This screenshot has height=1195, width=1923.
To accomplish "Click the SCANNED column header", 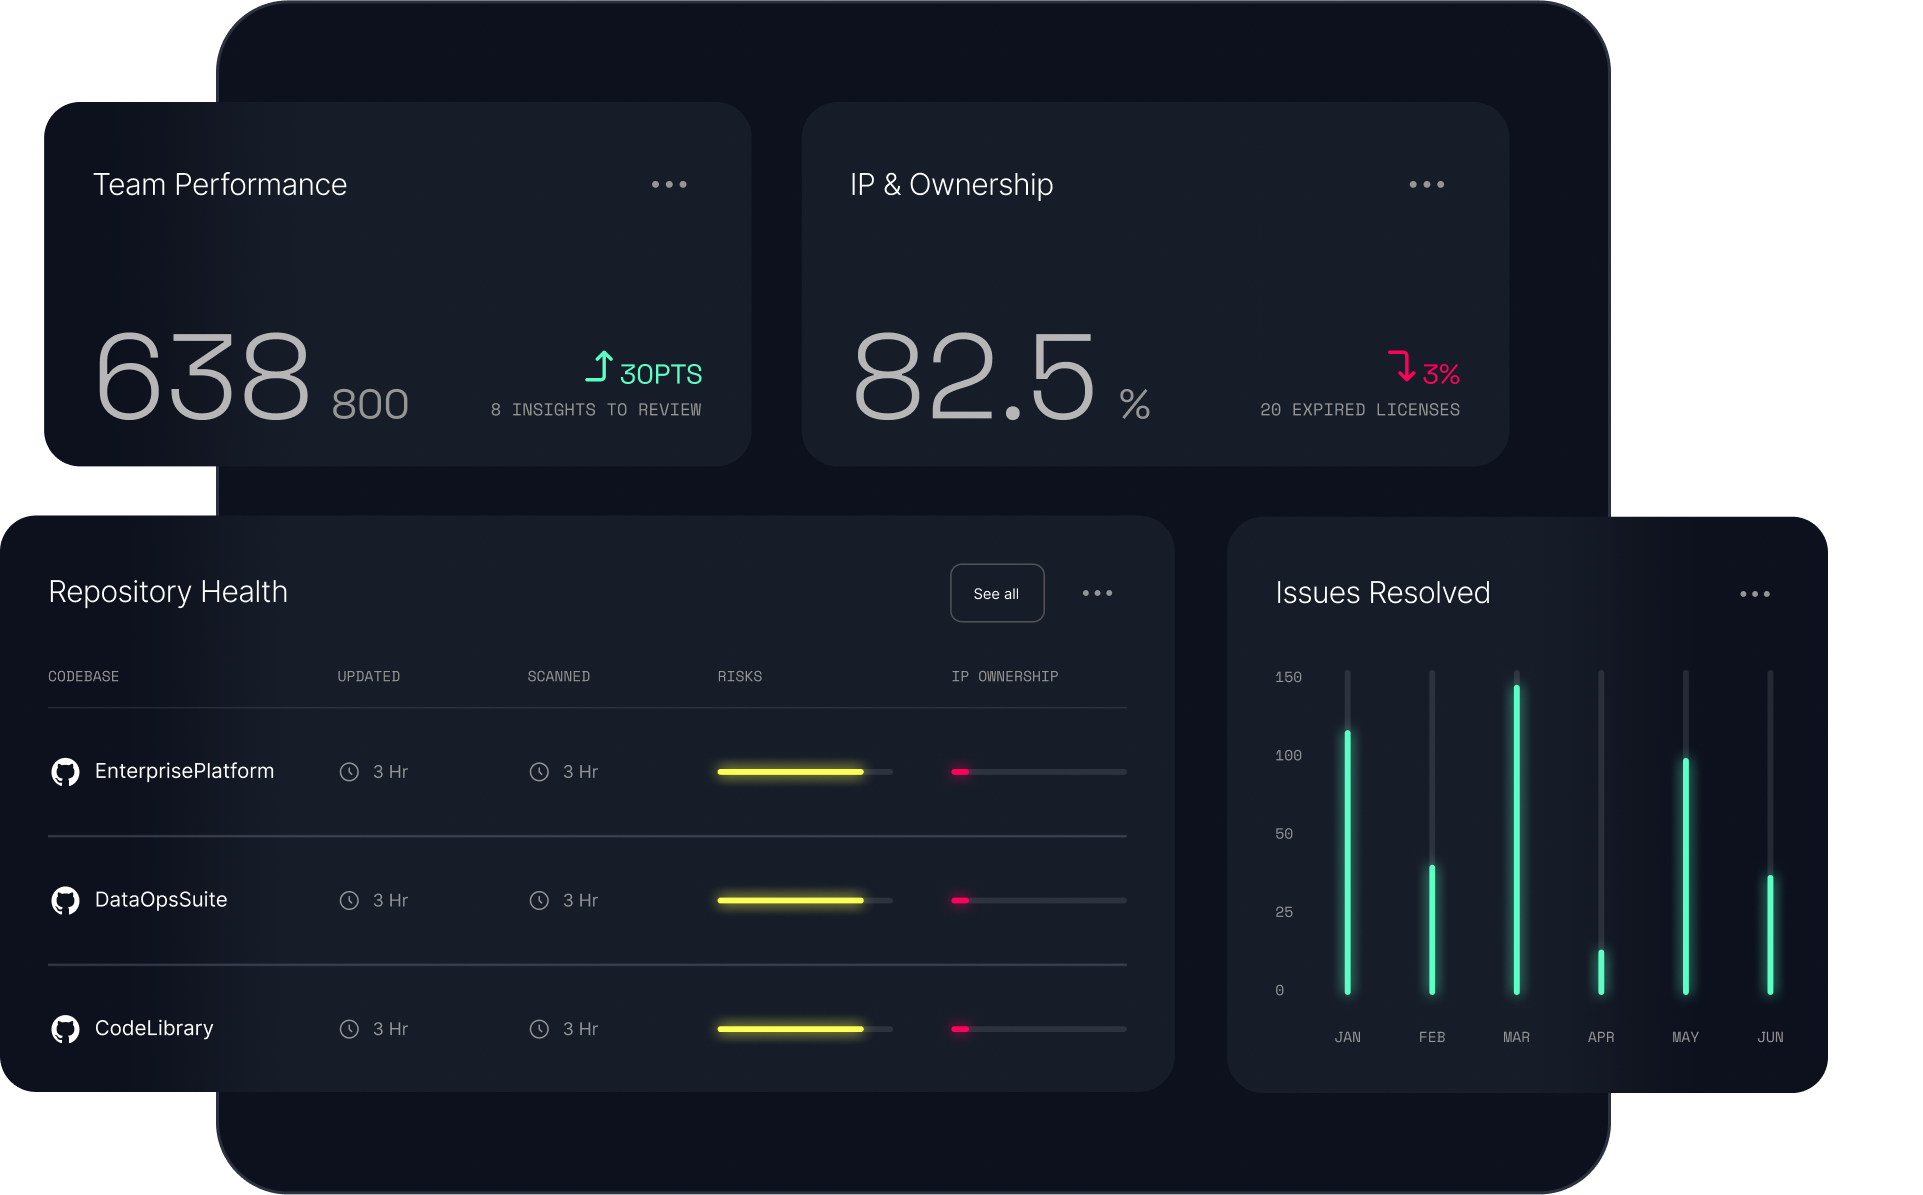I will point(559,677).
